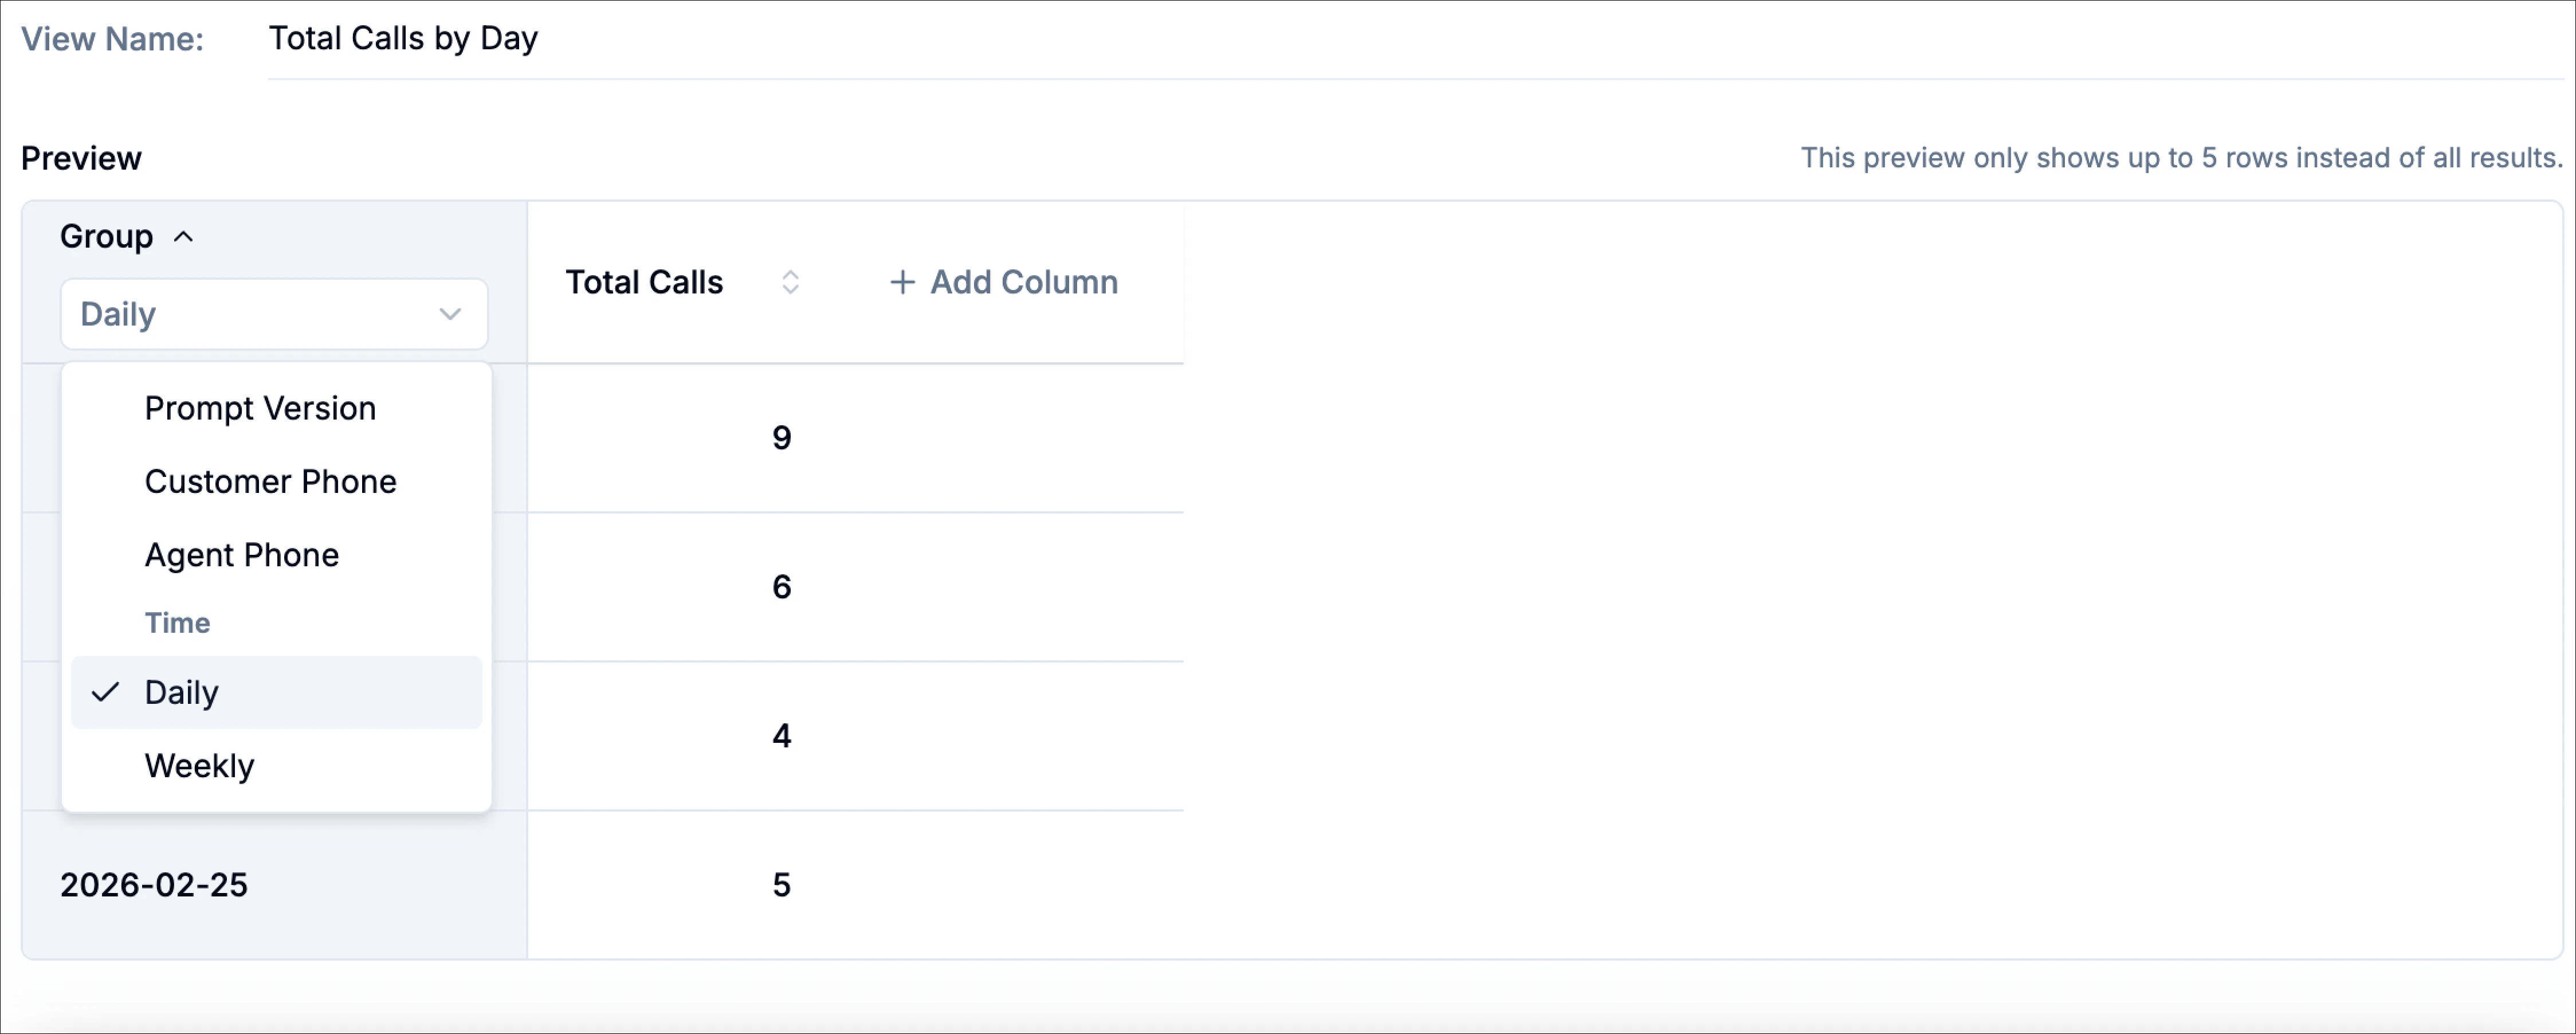Click the cell showing 5 total calls
Screen dimensions: 2576x1034
point(782,884)
